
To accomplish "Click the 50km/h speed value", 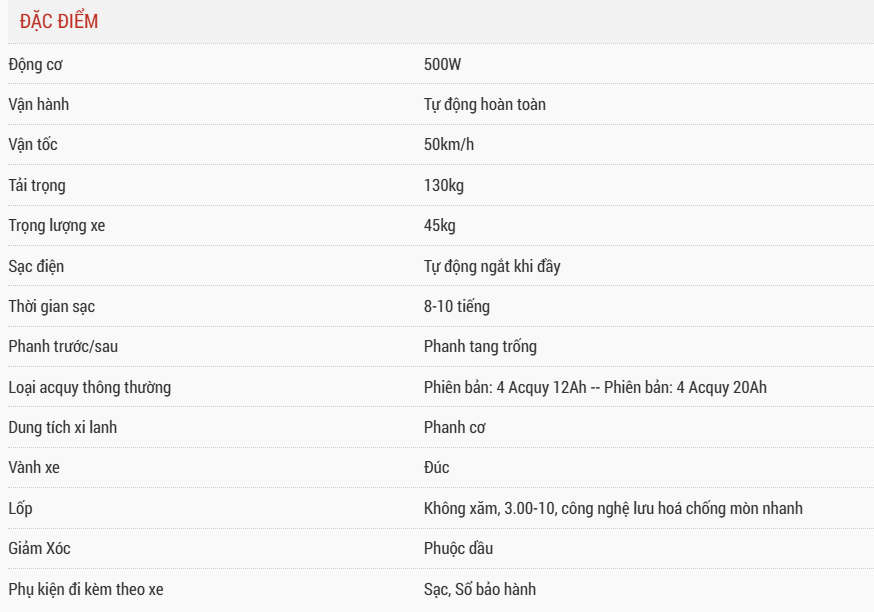I will coord(449,145).
